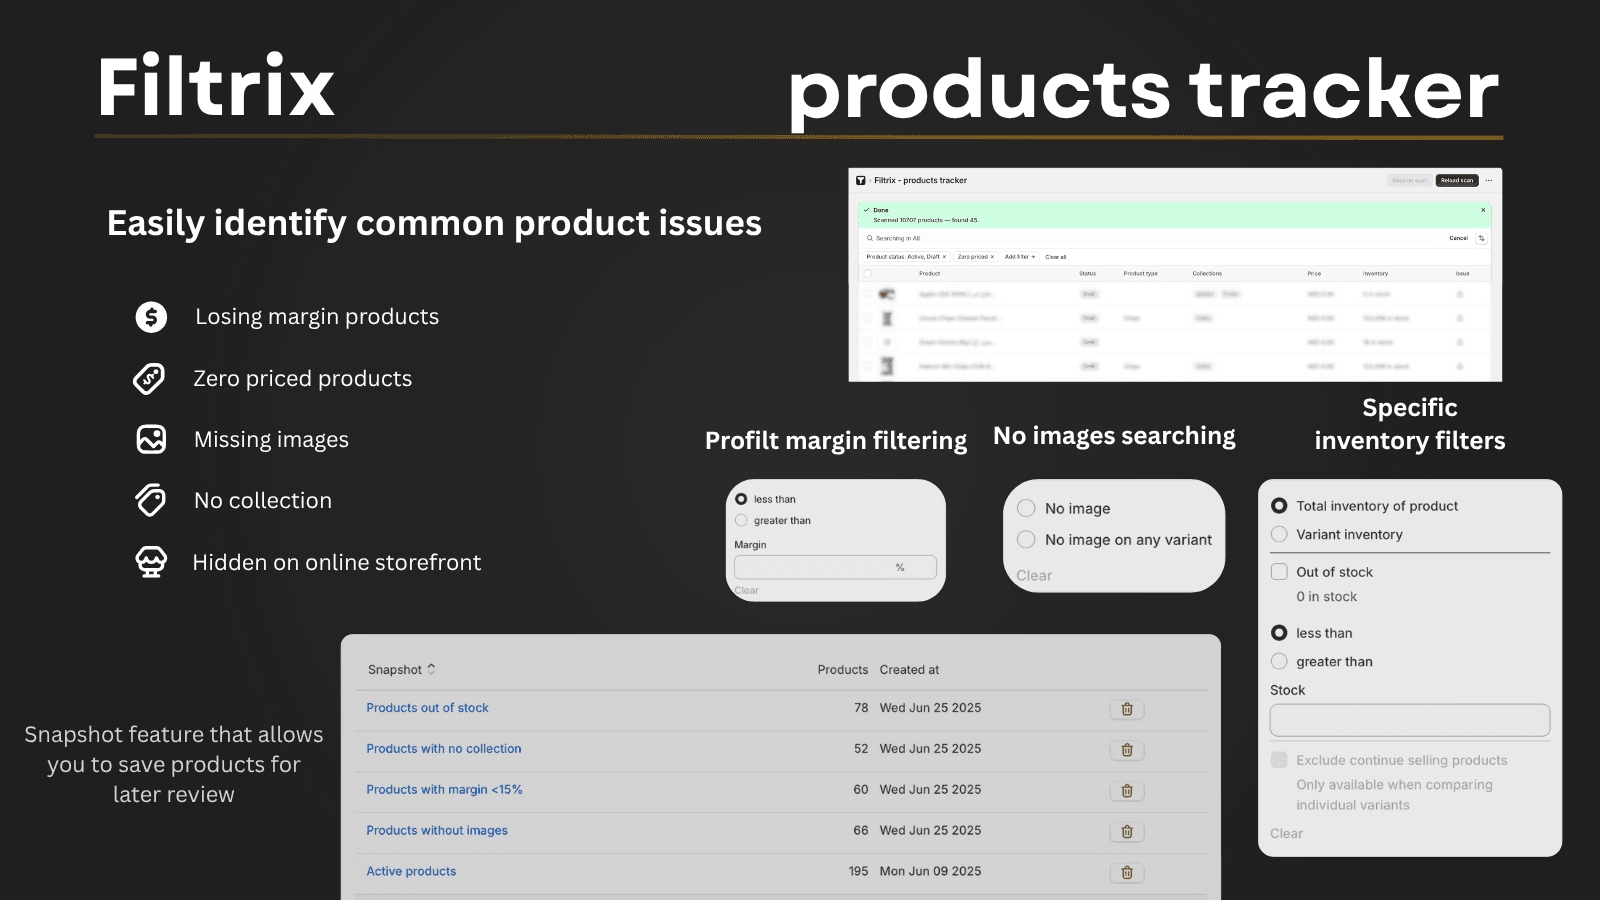Click the search magnifier in the Searching in All bar
This screenshot has height=900, width=1600.
point(869,238)
